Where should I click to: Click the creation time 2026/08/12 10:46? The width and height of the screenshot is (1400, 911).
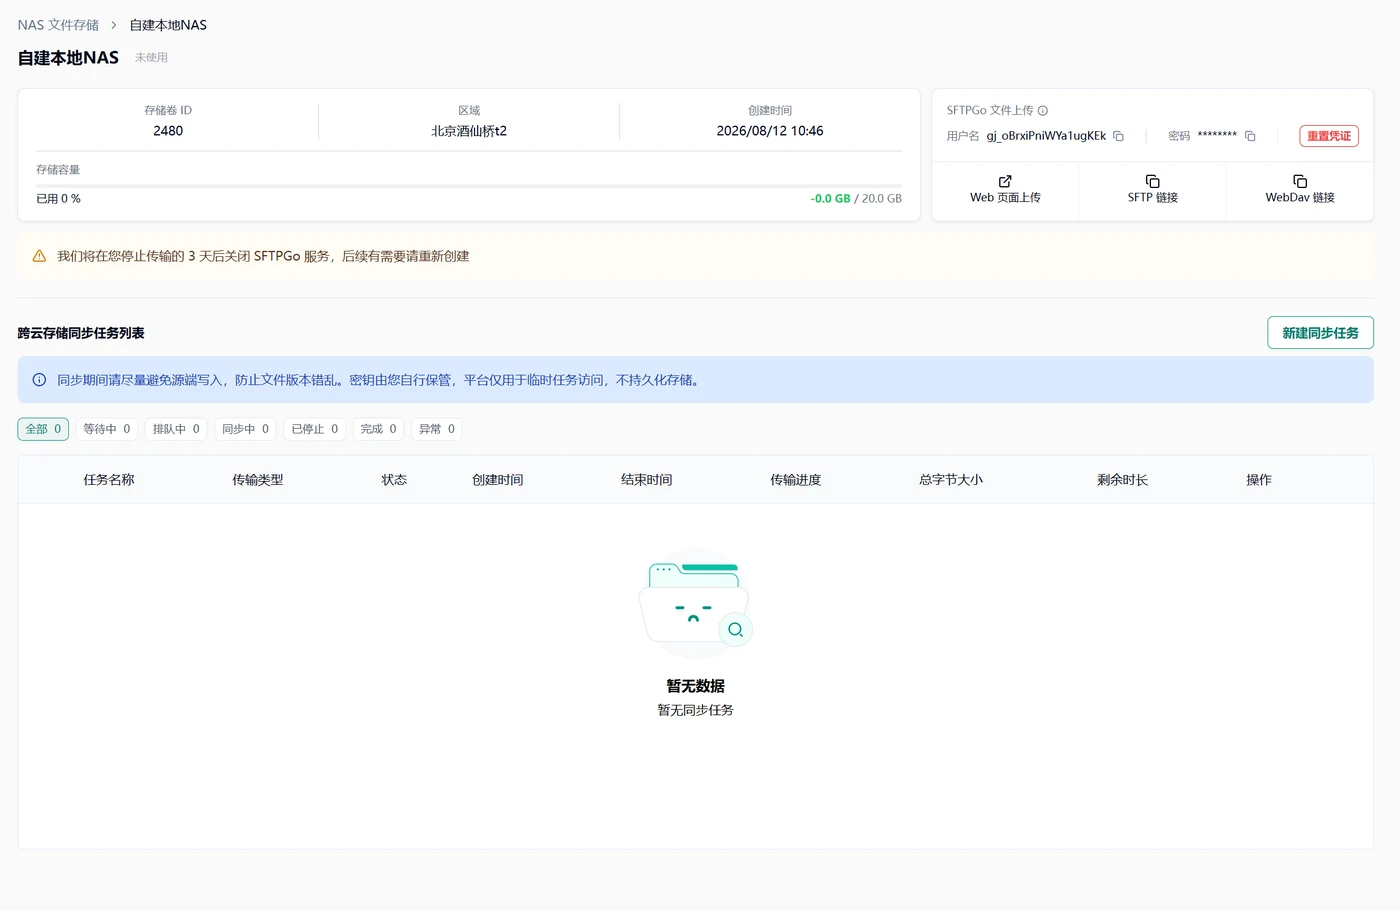point(770,131)
